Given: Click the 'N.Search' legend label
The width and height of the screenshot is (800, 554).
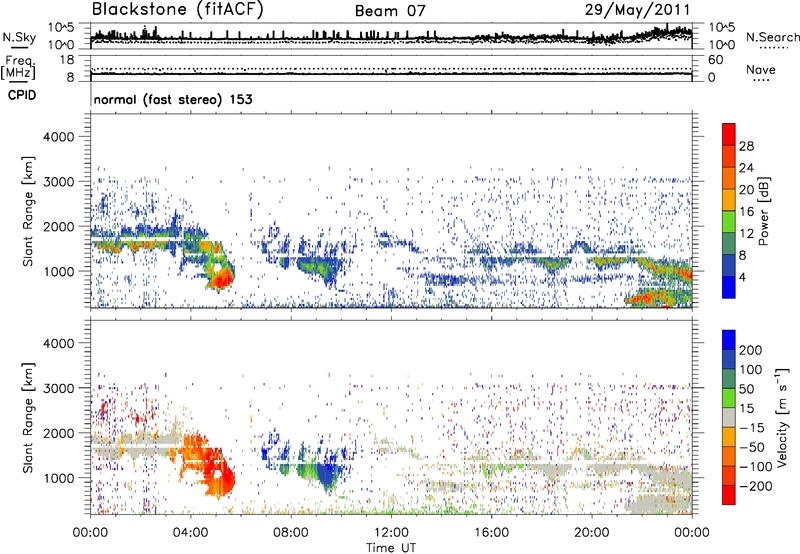Looking at the screenshot, I should click(772, 37).
